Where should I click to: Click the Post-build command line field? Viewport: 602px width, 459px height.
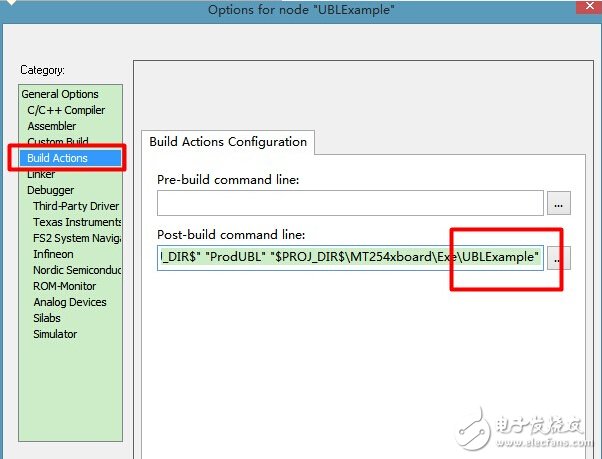[349, 258]
